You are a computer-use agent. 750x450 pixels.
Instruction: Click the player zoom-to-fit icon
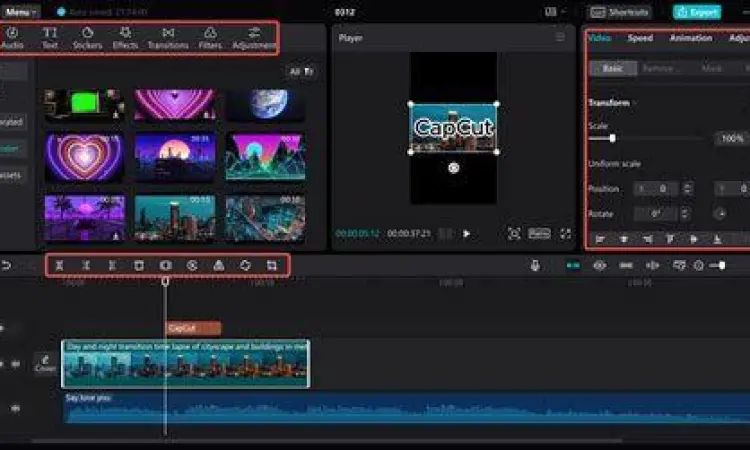tap(514, 233)
